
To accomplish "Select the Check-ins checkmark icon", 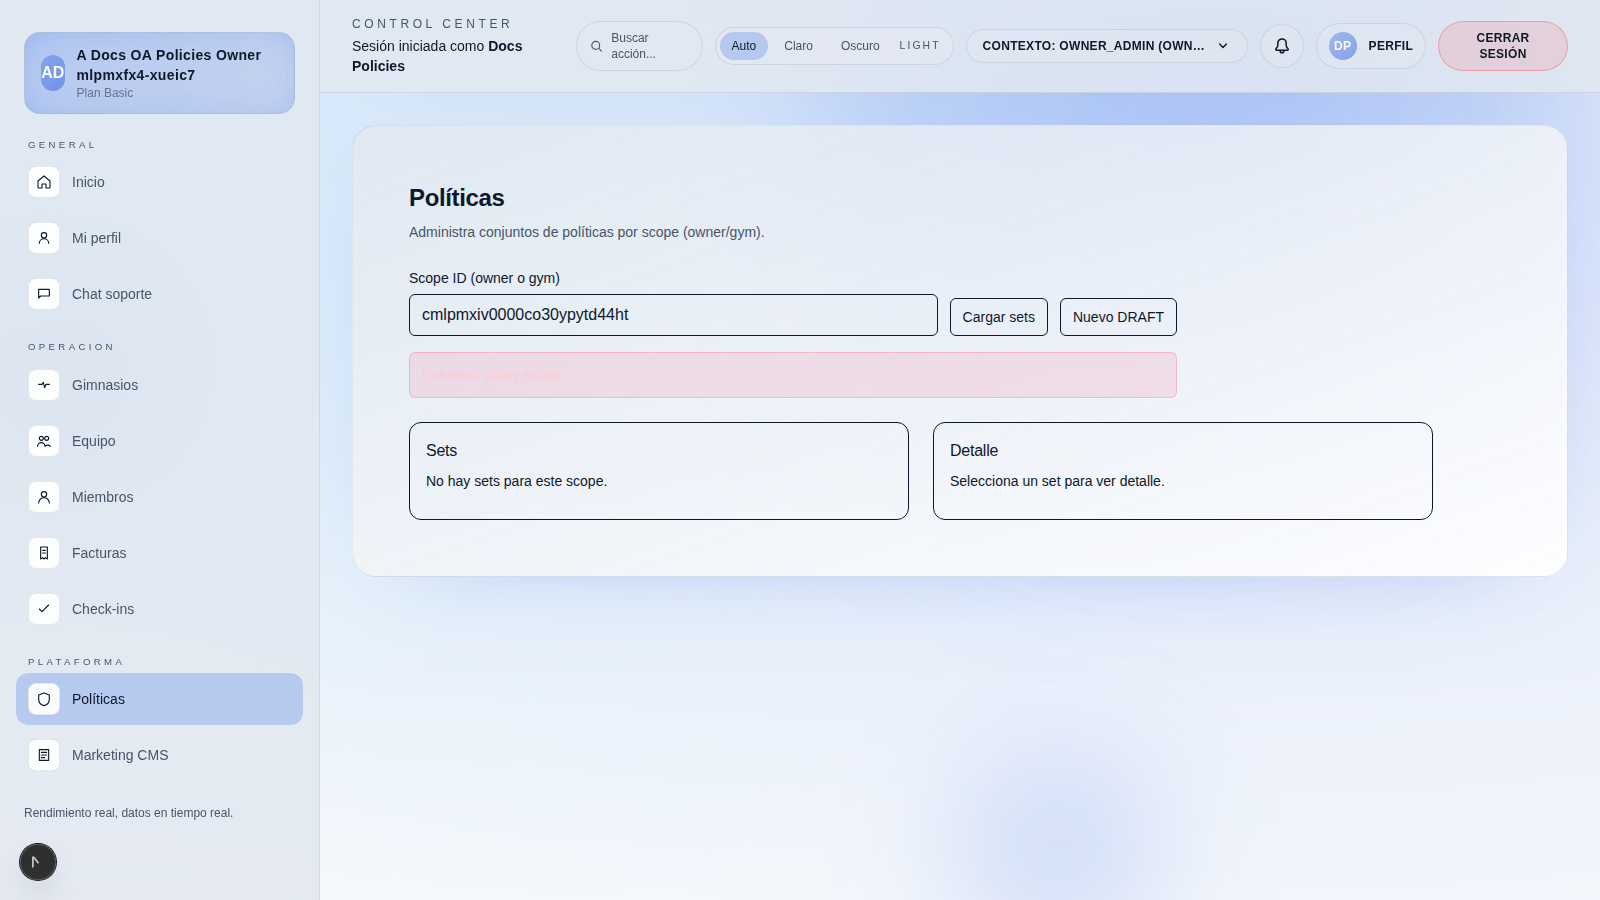I will pyautogui.click(x=44, y=608).
